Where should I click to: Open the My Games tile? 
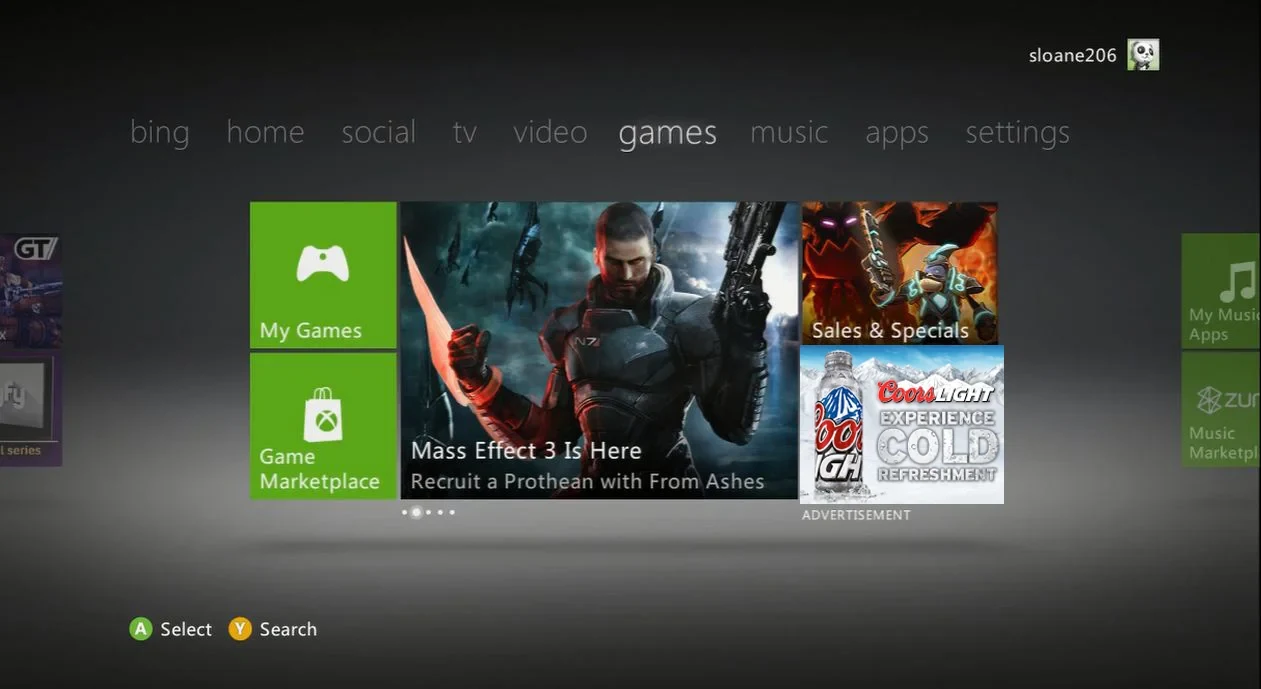323,275
